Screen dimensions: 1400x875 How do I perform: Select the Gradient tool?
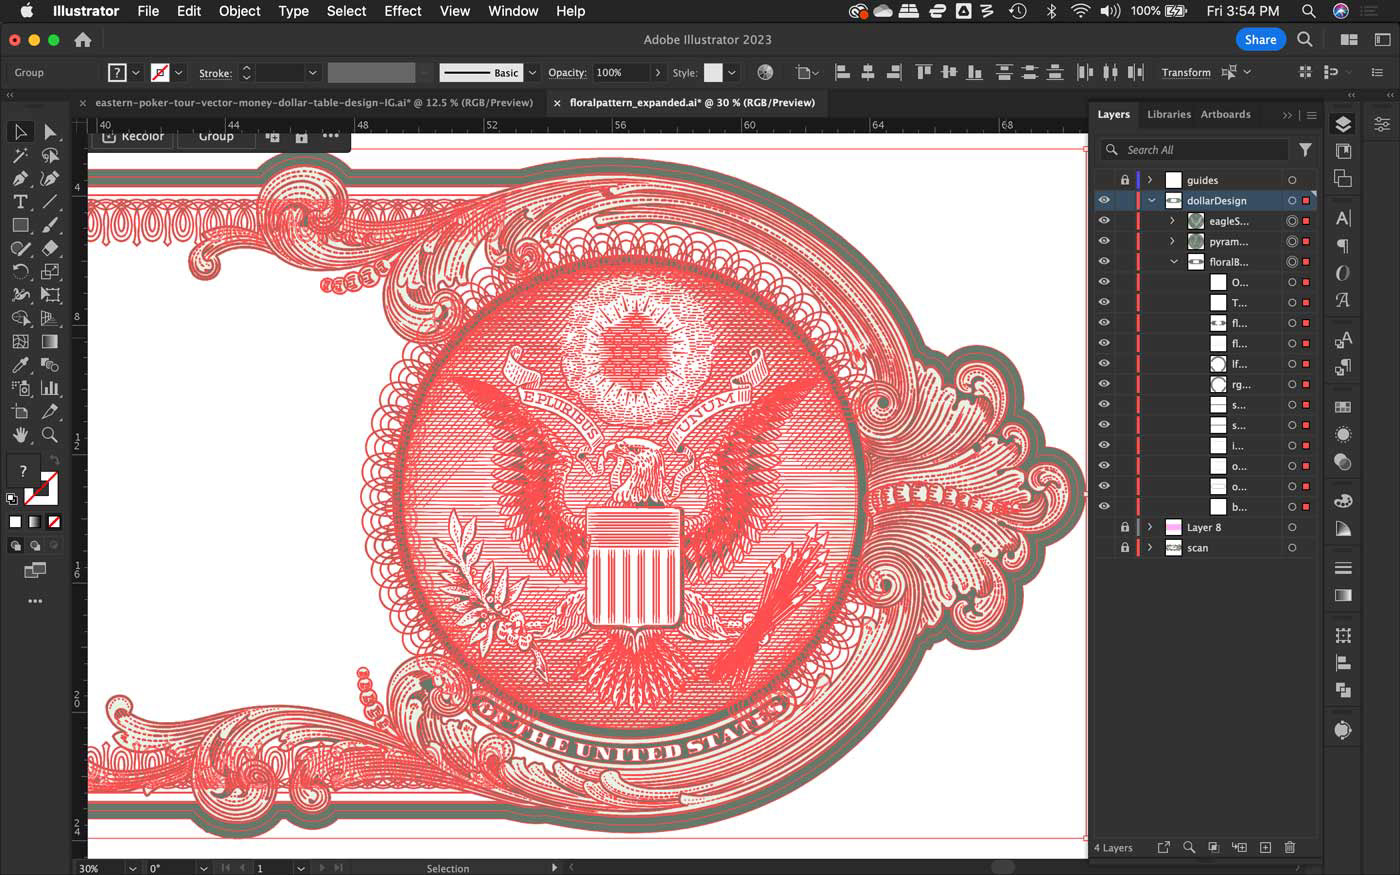click(50, 341)
